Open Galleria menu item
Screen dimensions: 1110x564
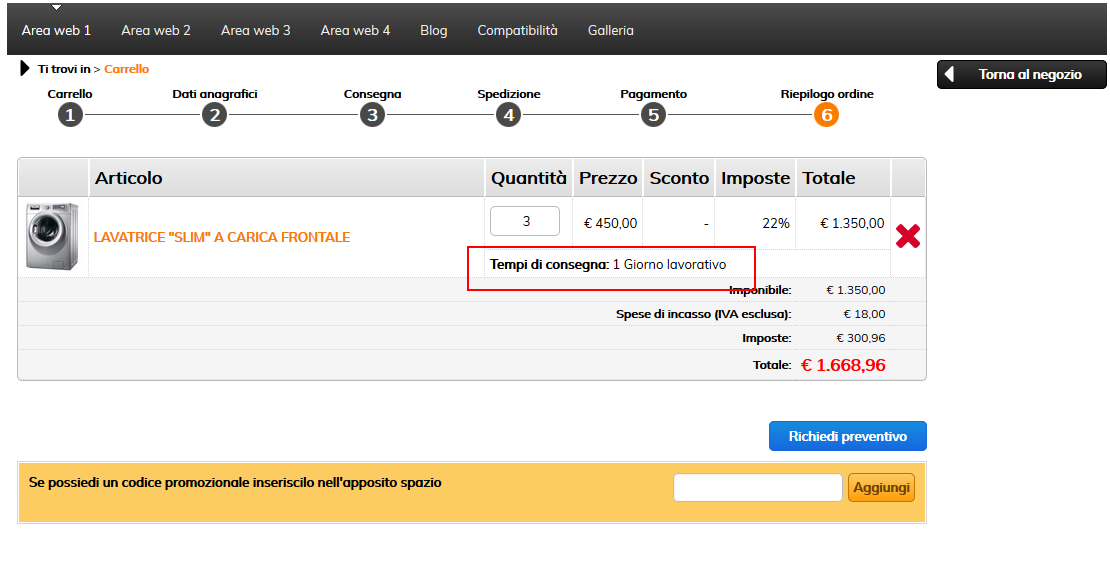point(610,30)
